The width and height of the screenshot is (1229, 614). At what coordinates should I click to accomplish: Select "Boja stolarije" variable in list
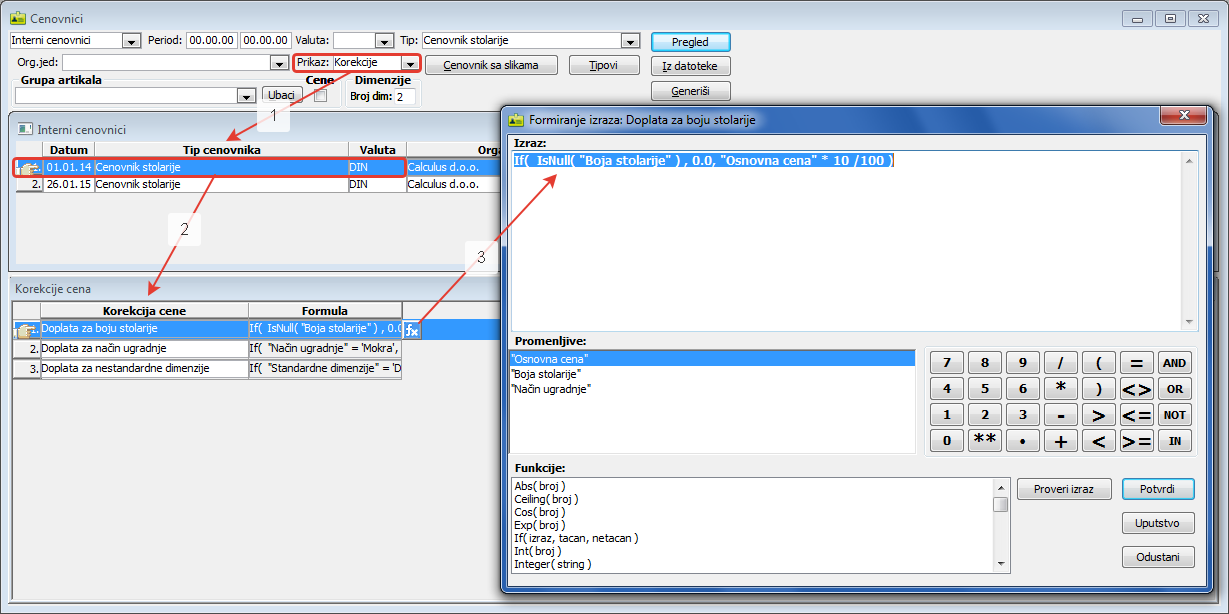click(x=546, y=374)
